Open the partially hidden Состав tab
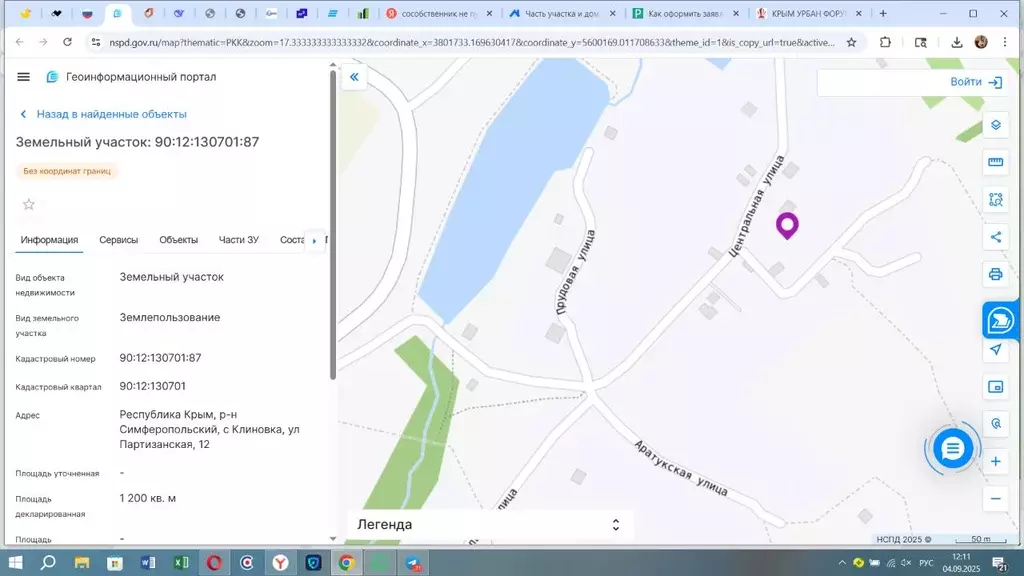This screenshot has width=1024, height=576. [292, 240]
